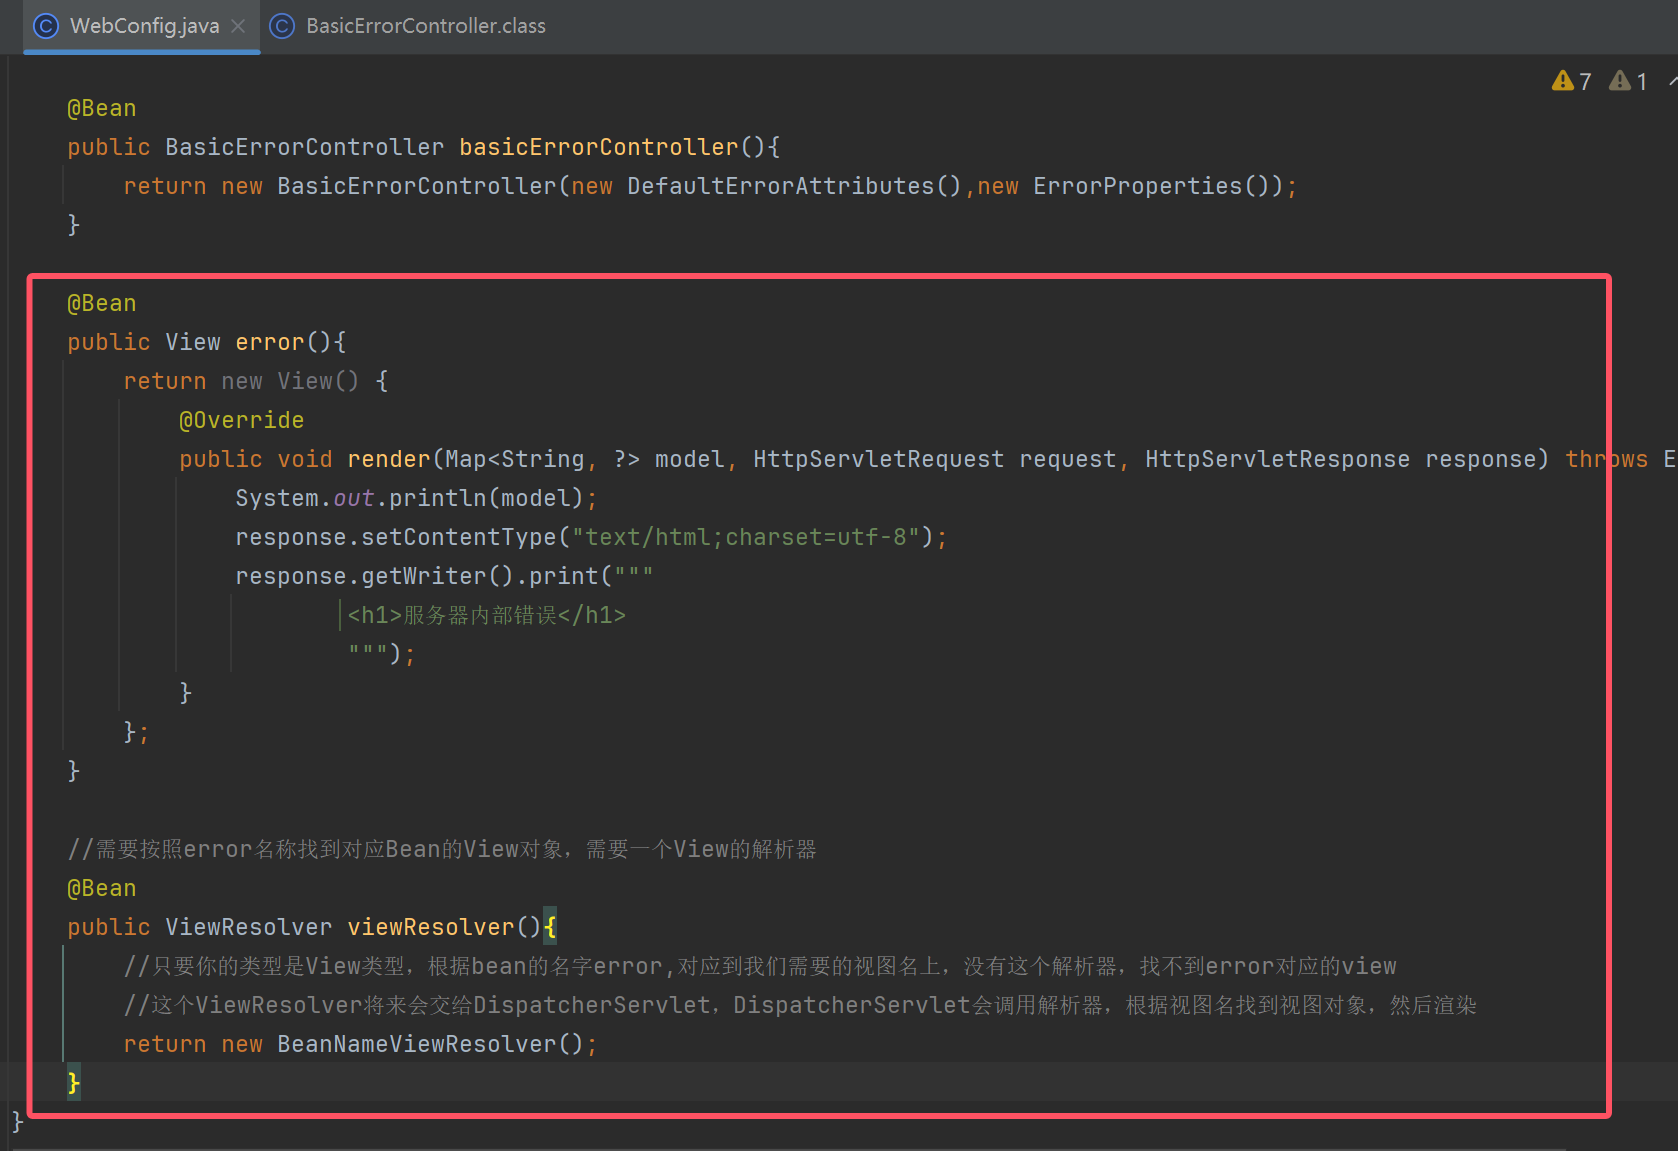Click the WebConfig.java class file icon
The image size is (1678, 1151).
point(46,26)
